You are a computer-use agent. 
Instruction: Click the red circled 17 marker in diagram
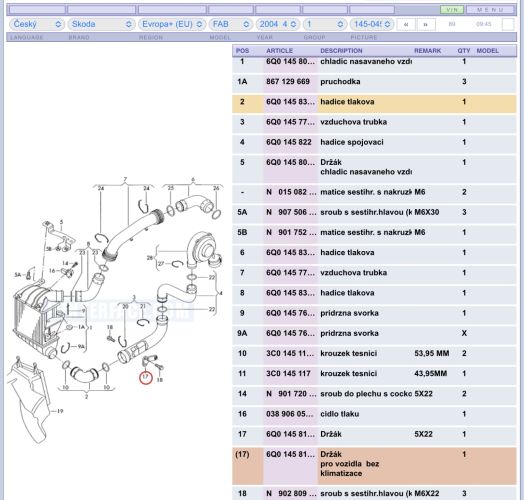pos(146,377)
